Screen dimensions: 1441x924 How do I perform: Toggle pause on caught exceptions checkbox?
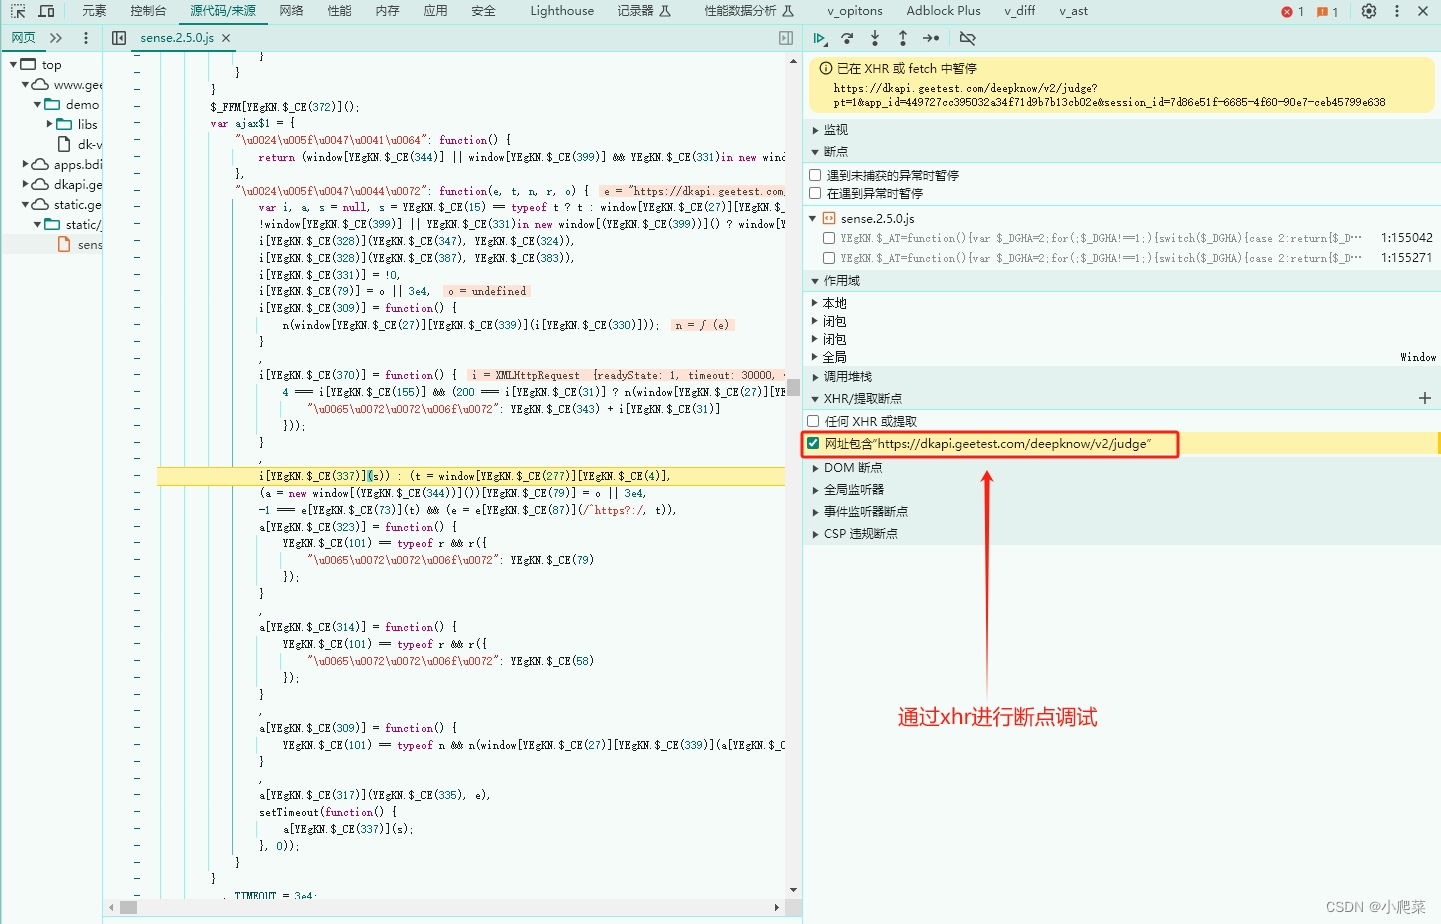(x=815, y=193)
